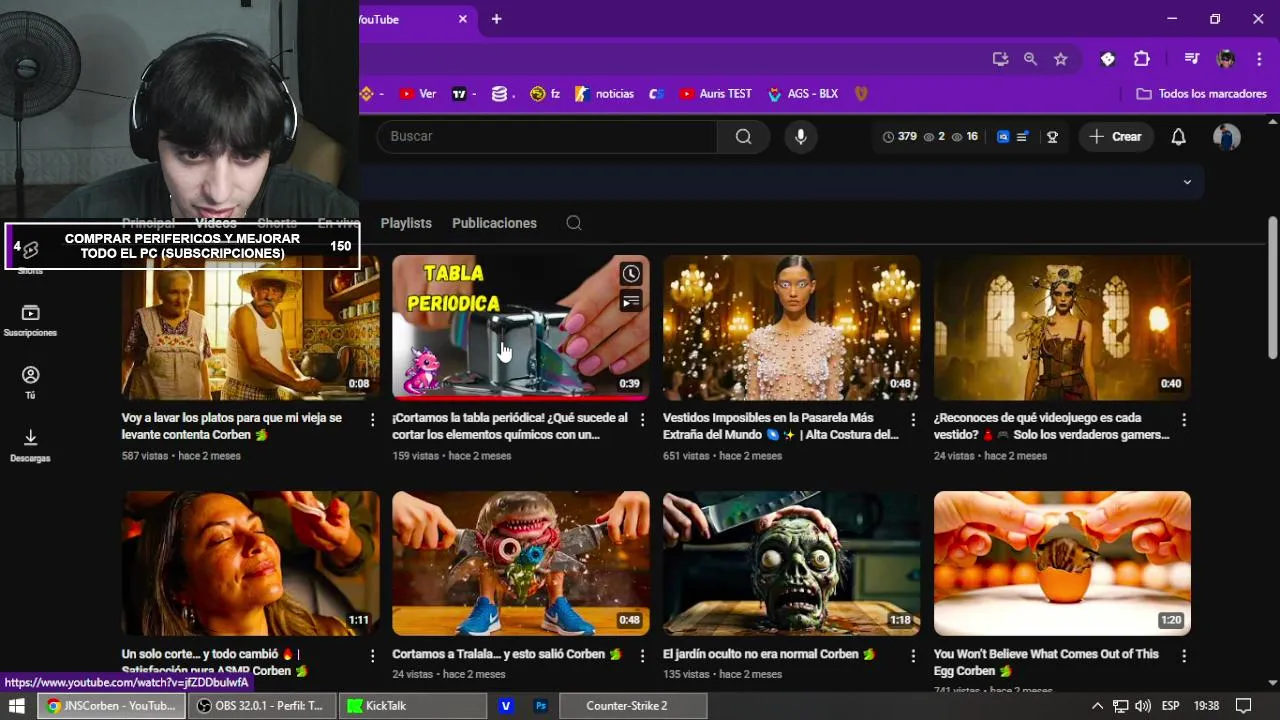
Task: Open the Tú sidebar item
Action: [30, 382]
